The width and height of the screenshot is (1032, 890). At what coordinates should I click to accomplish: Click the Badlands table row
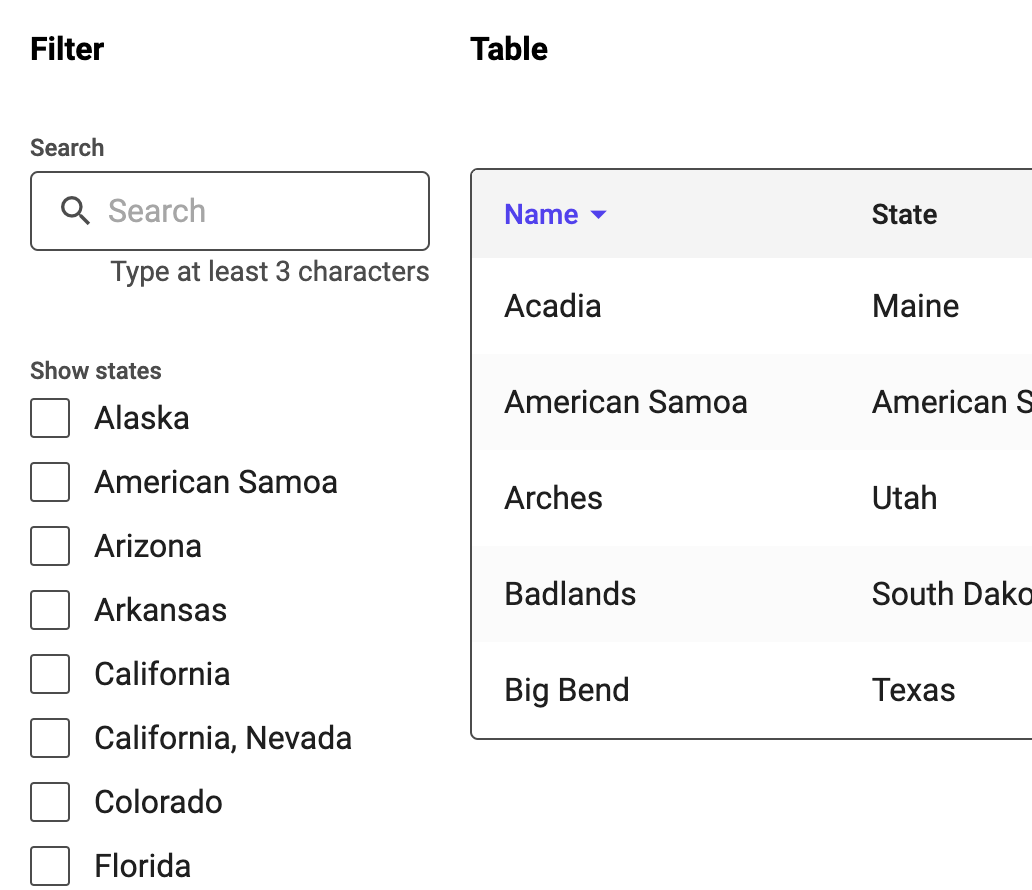click(x=752, y=594)
